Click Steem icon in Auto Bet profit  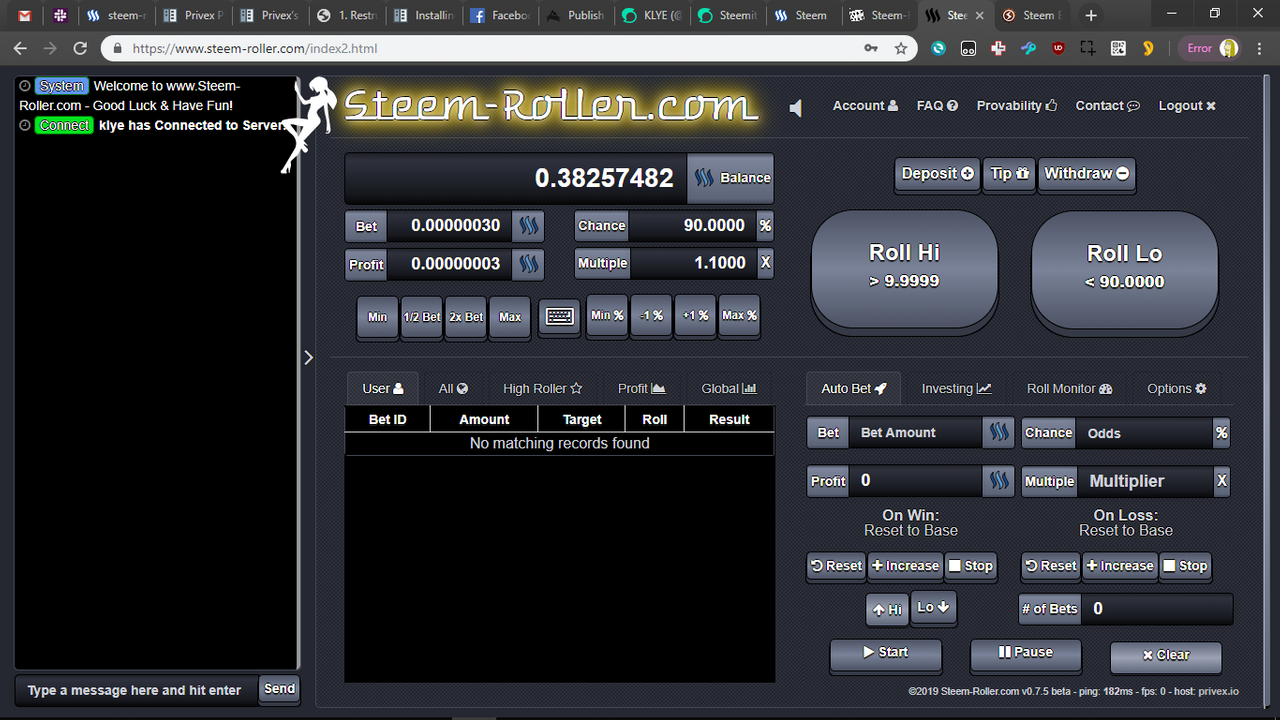tap(998, 481)
